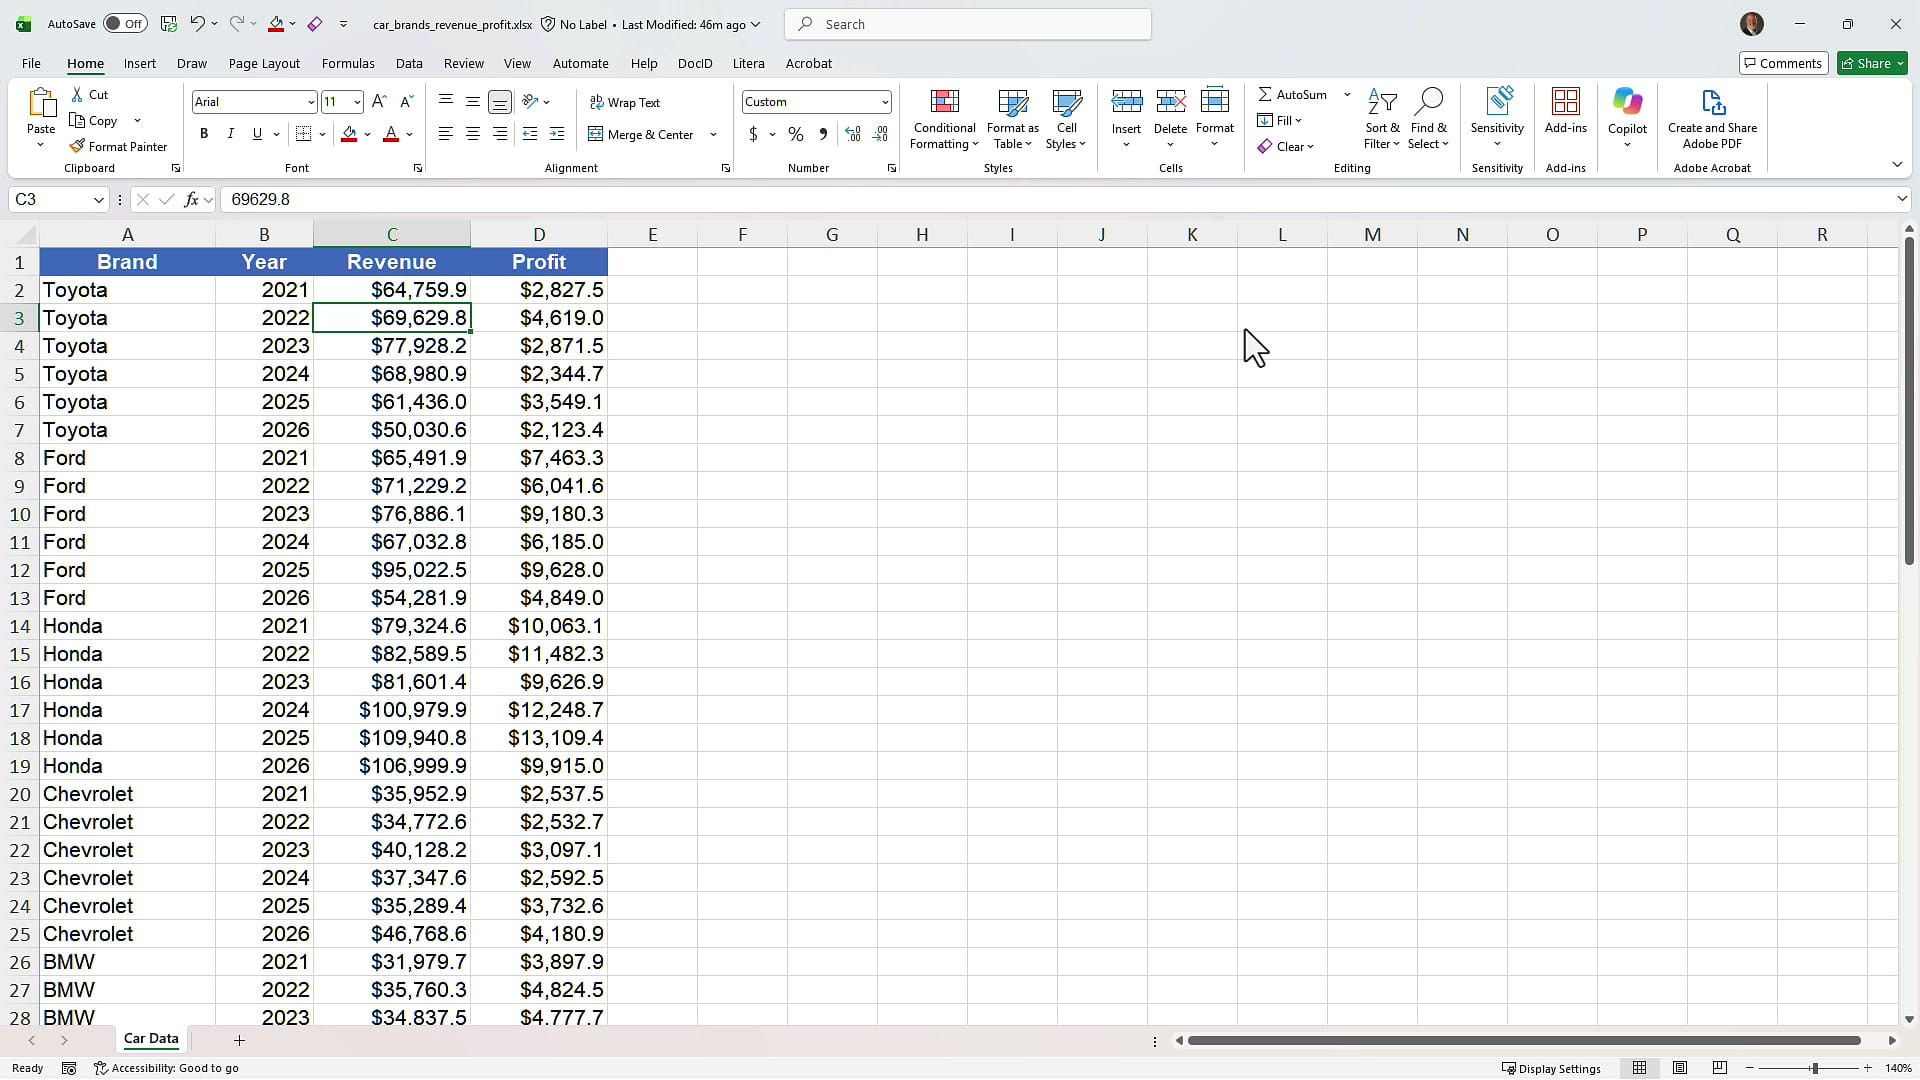The height and width of the screenshot is (1080, 1920).
Task: Open the Copilot pane
Action: (x=1627, y=118)
